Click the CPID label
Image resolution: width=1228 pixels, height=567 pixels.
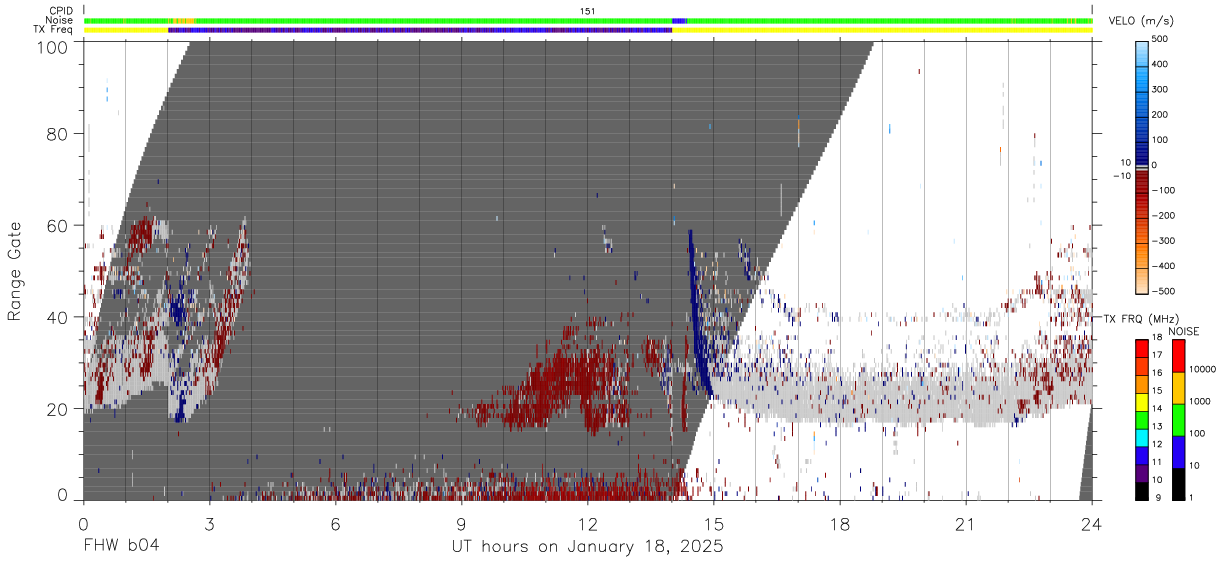[x=61, y=11]
